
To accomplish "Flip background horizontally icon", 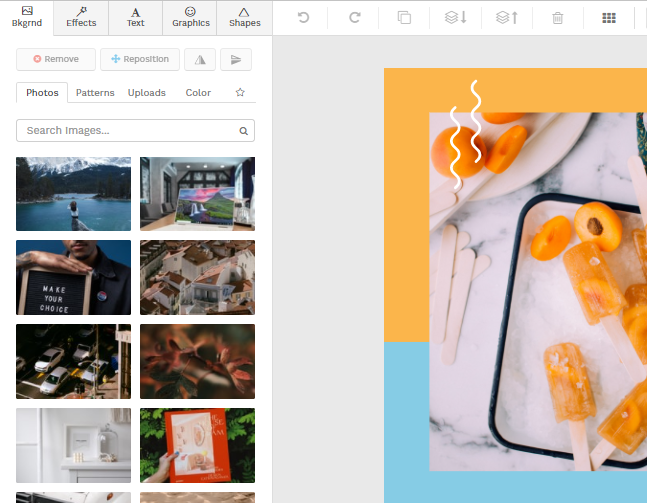I will tap(200, 60).
